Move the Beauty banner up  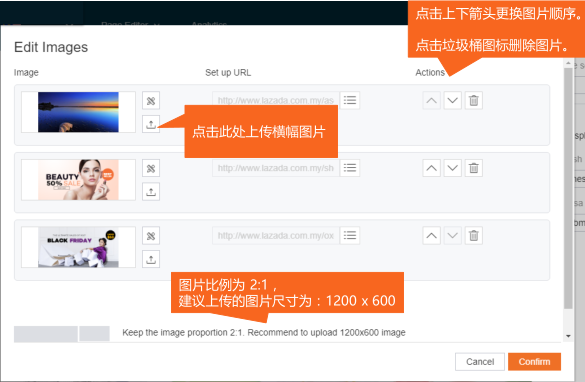(x=432, y=168)
